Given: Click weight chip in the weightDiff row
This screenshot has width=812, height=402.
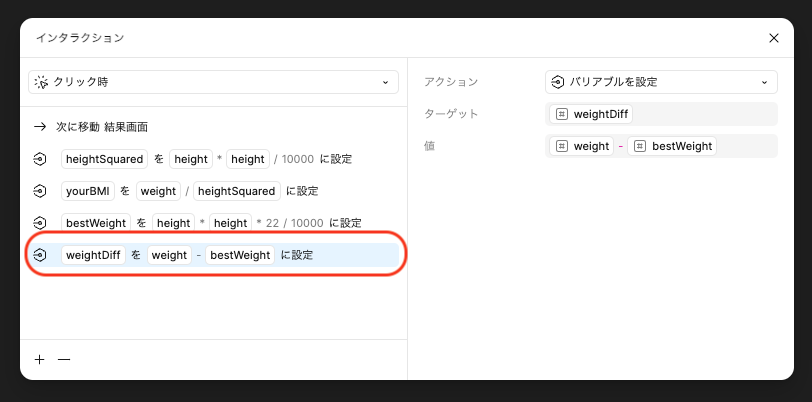Looking at the screenshot, I should coord(169,255).
